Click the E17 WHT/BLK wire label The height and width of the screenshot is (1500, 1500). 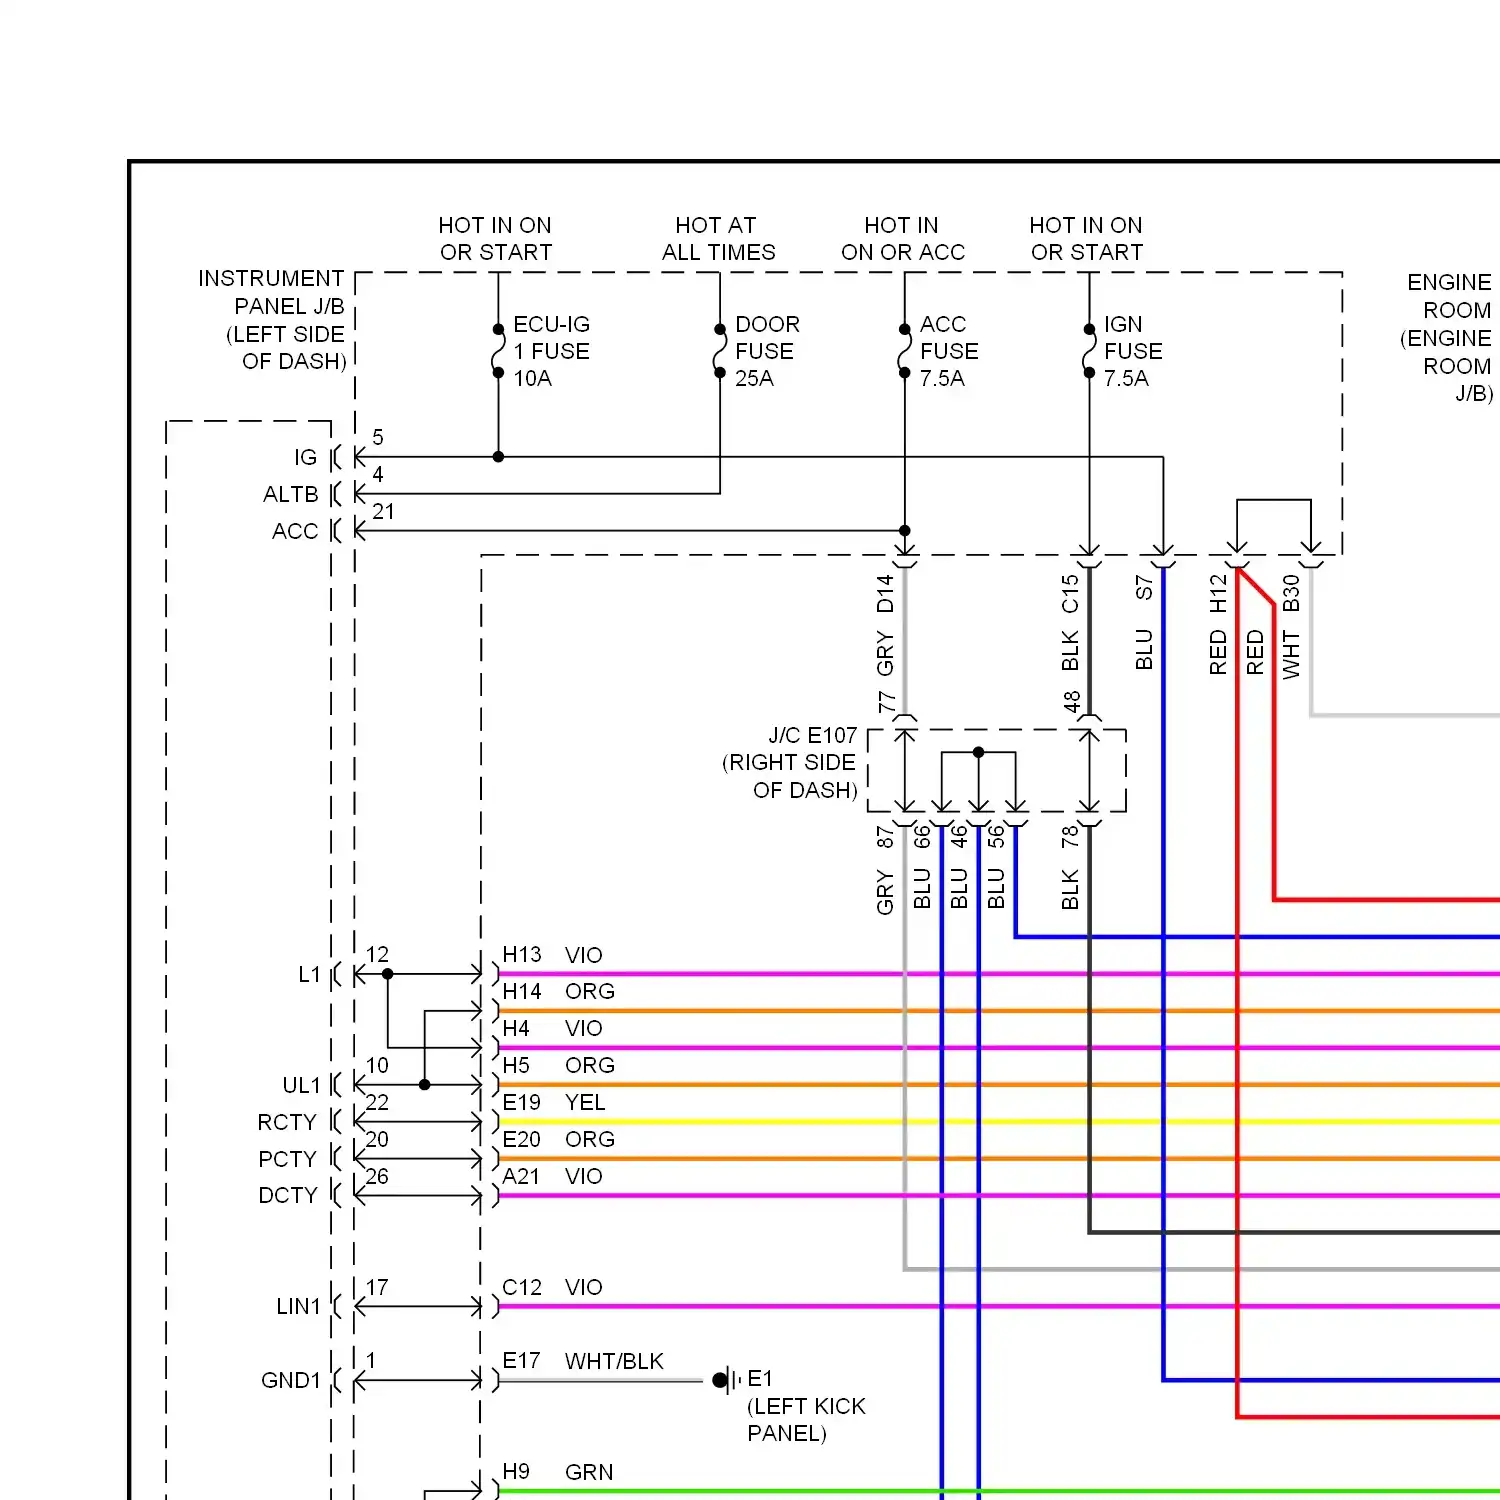(583, 1362)
